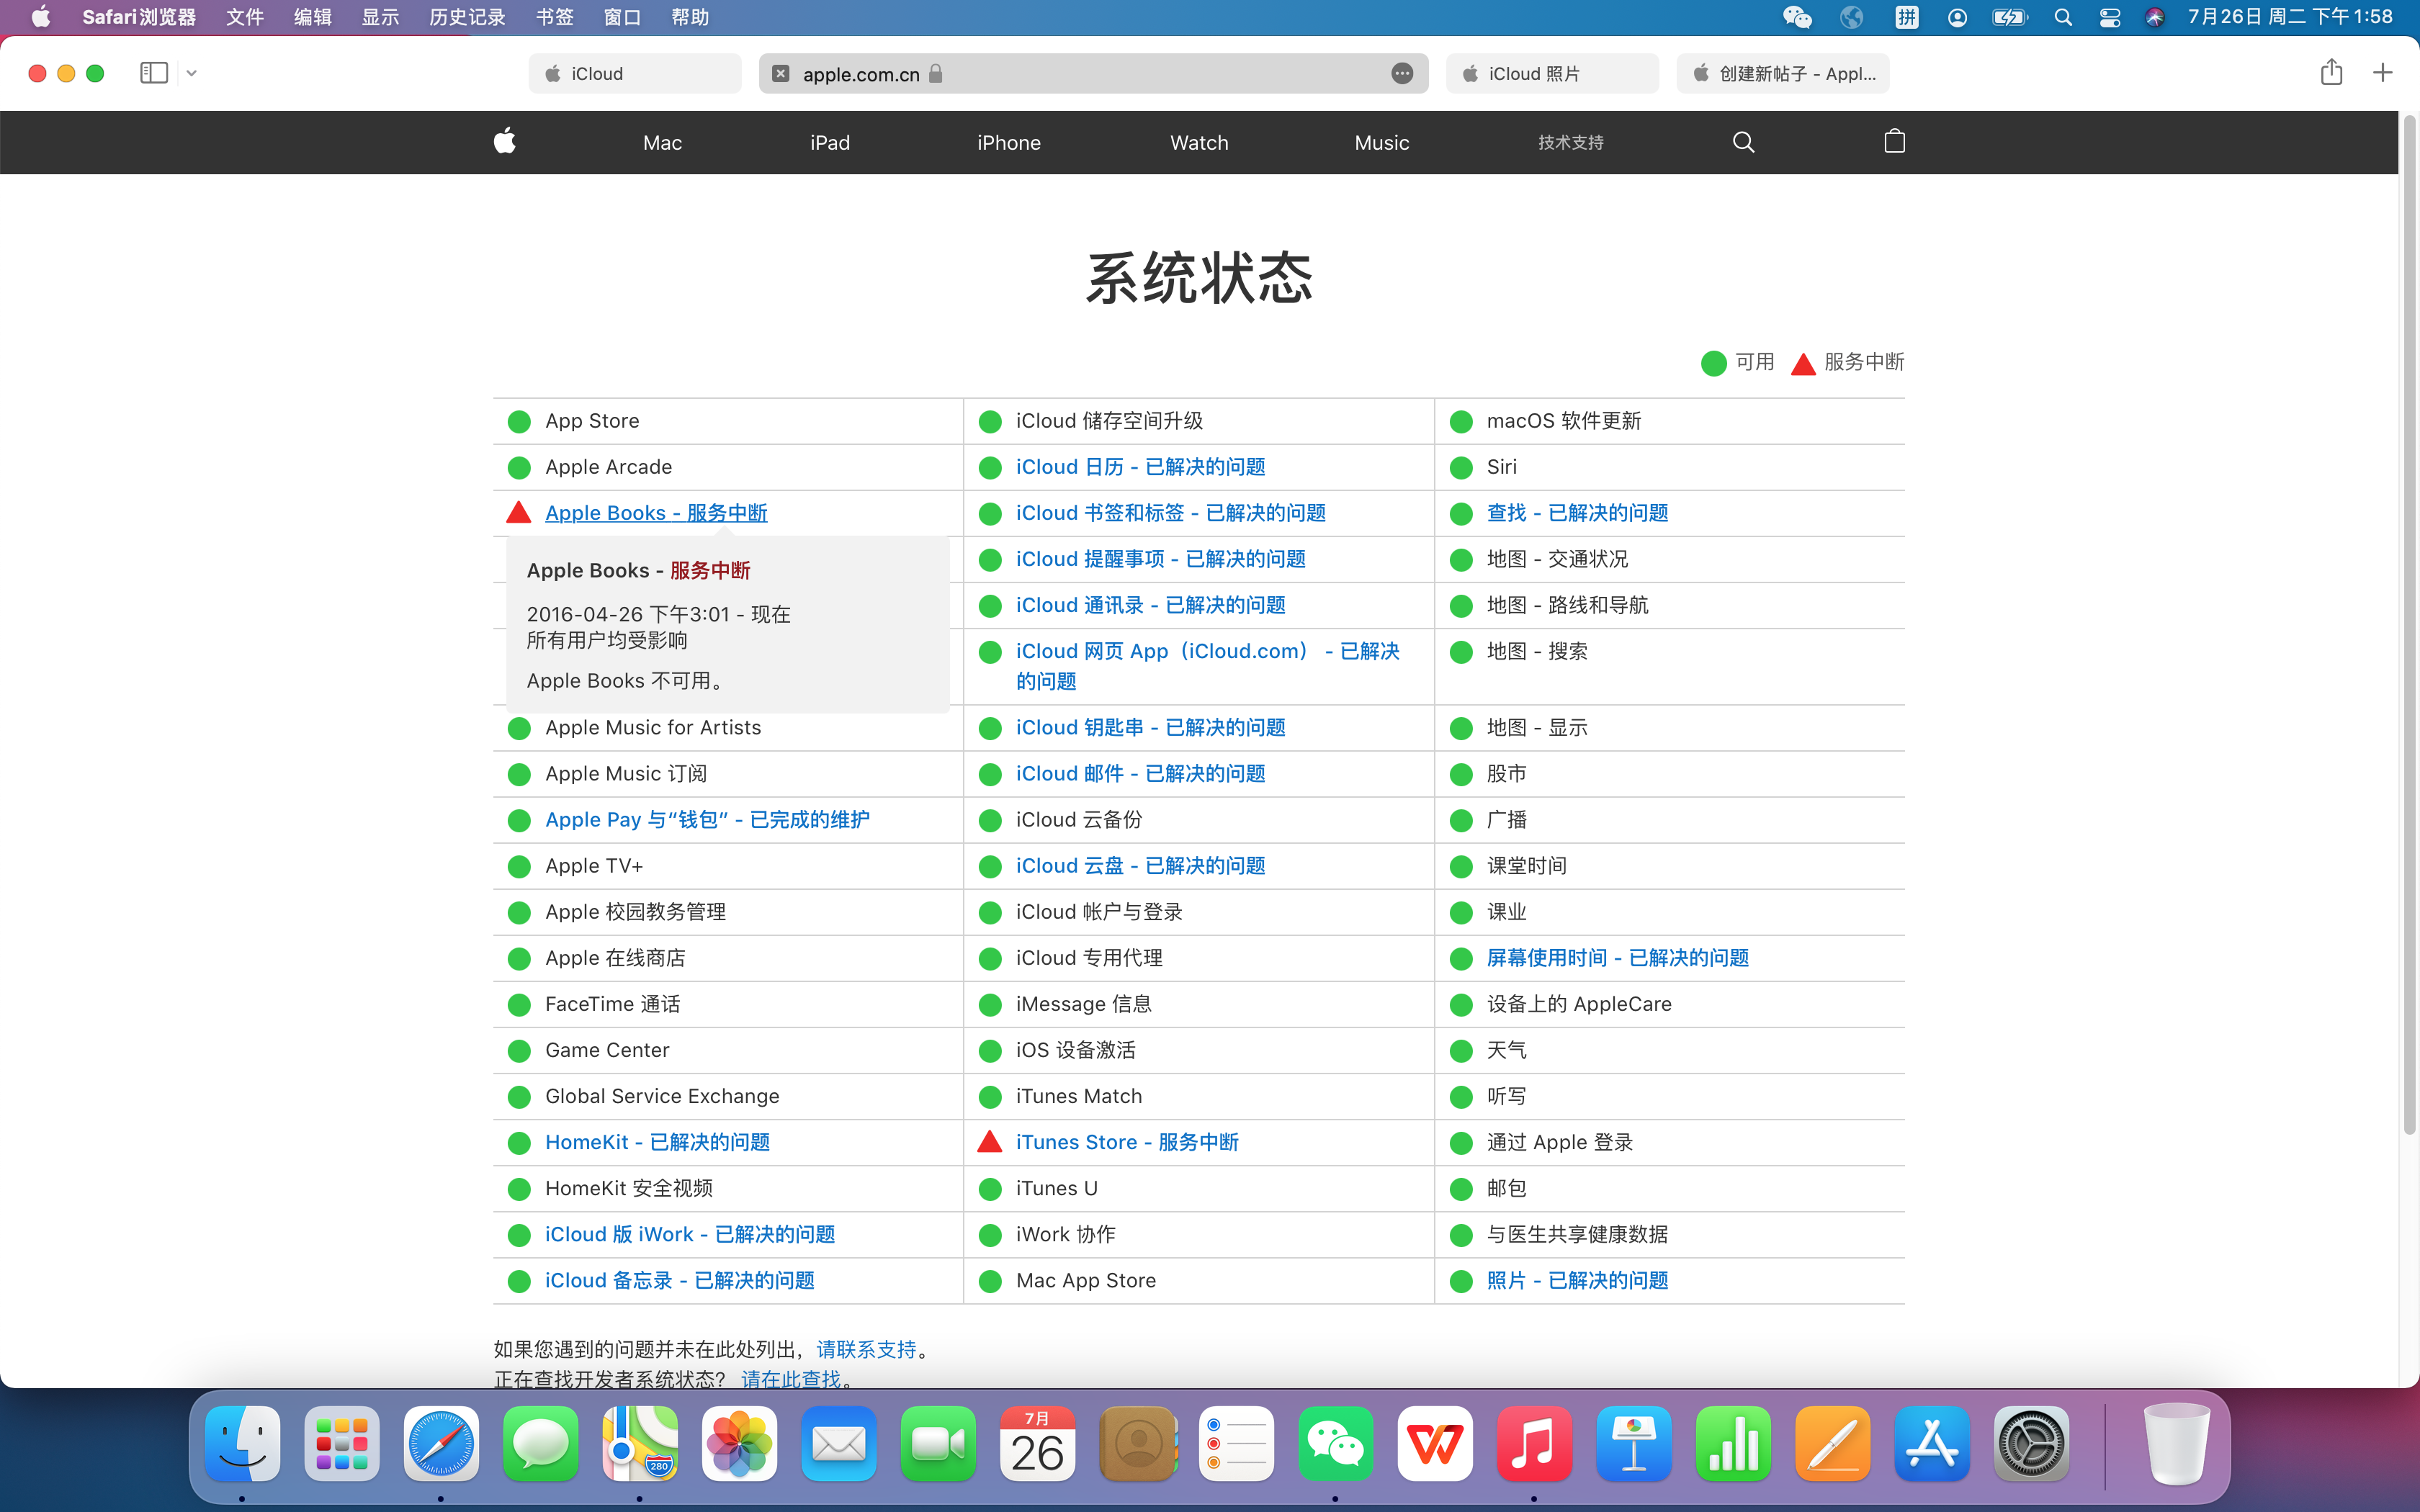Image resolution: width=2420 pixels, height=1512 pixels.
Task: Open System Preferences gear in Dock
Action: (2031, 1444)
